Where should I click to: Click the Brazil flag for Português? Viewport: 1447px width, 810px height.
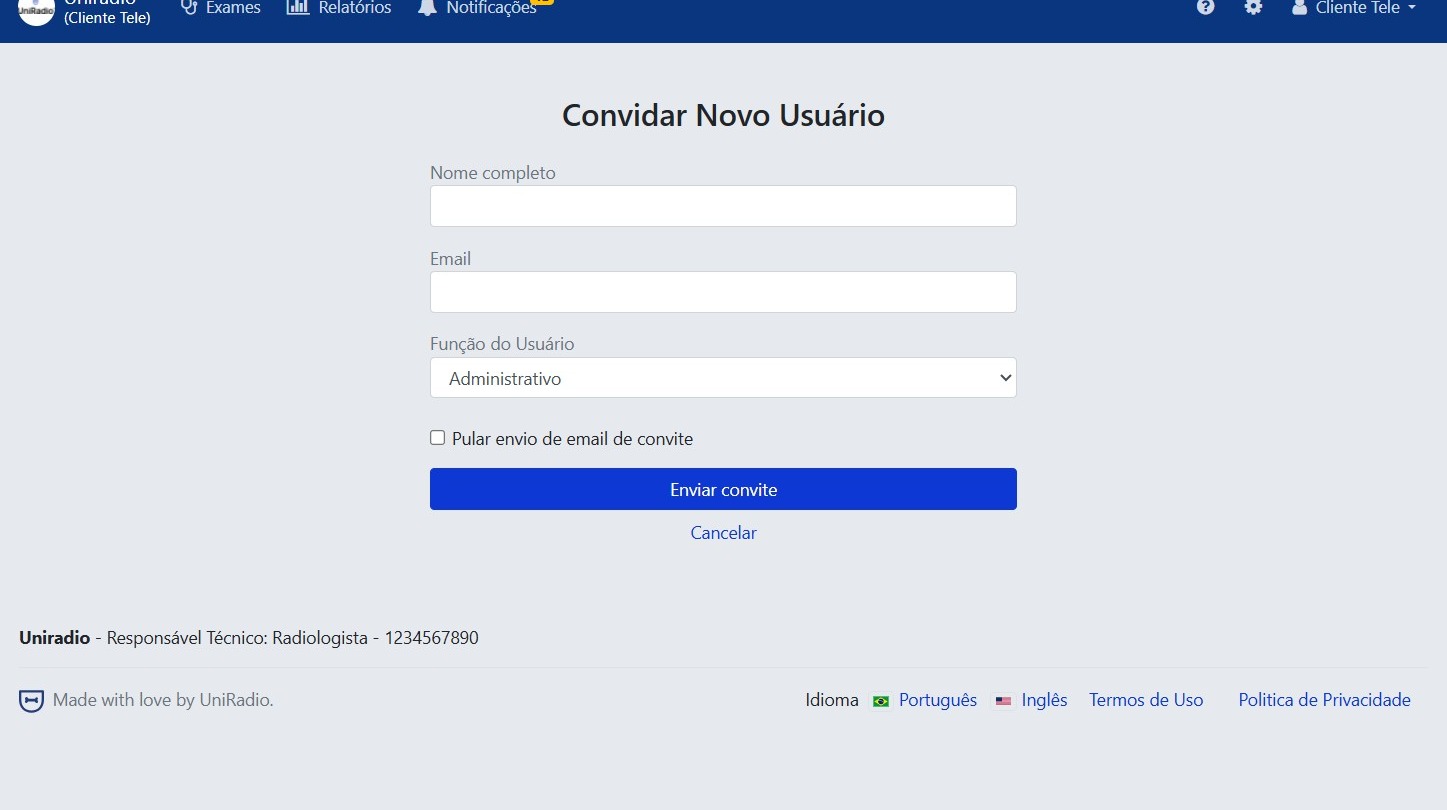[x=880, y=701]
